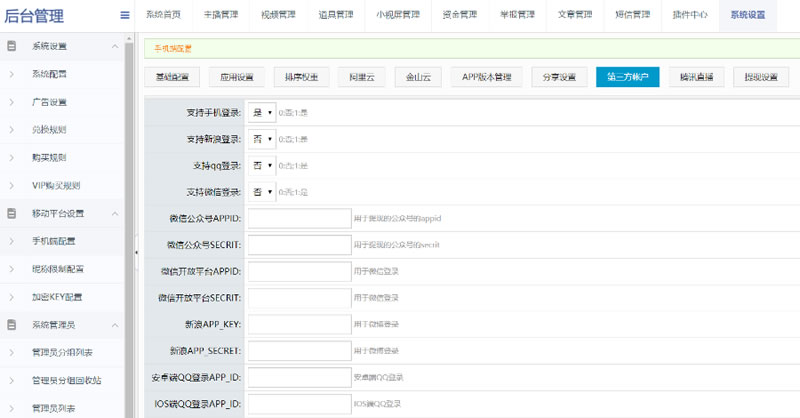
Task: Click the 微信公众号APPID input field
Action: pyautogui.click(x=298, y=218)
